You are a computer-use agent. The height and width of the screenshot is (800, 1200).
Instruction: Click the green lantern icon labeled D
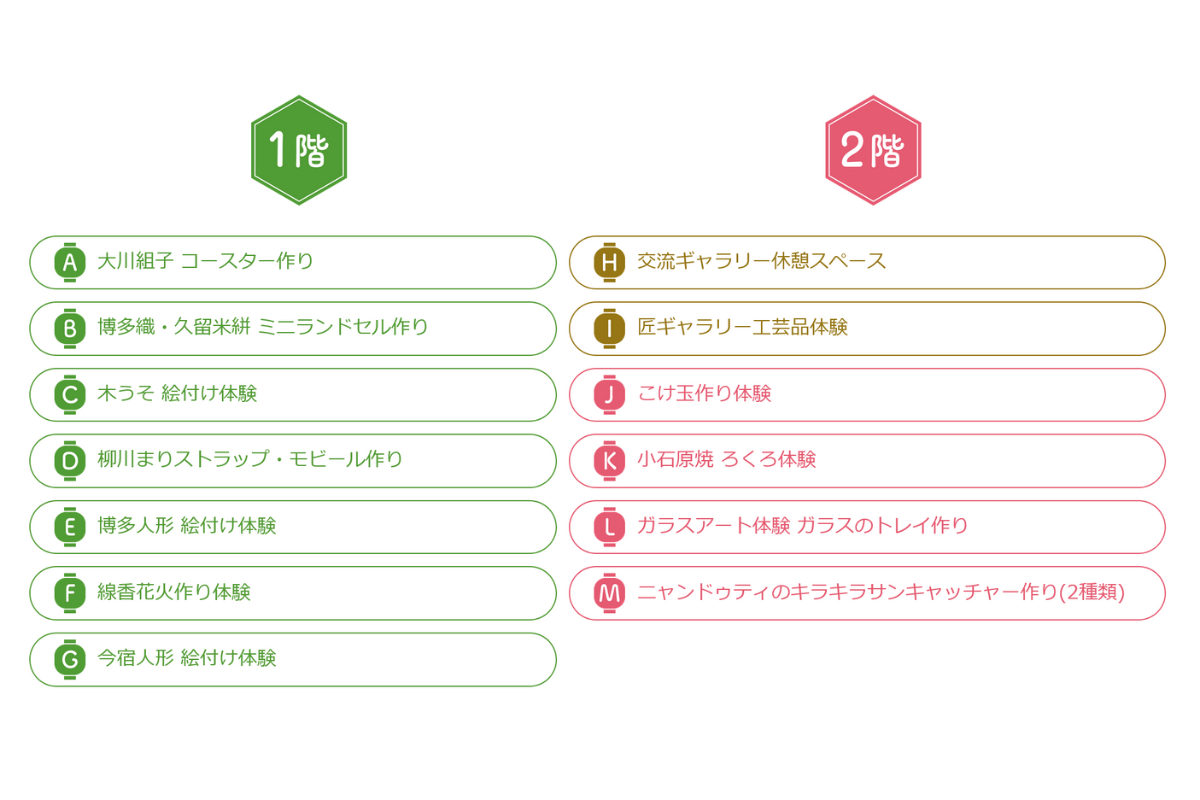70,460
